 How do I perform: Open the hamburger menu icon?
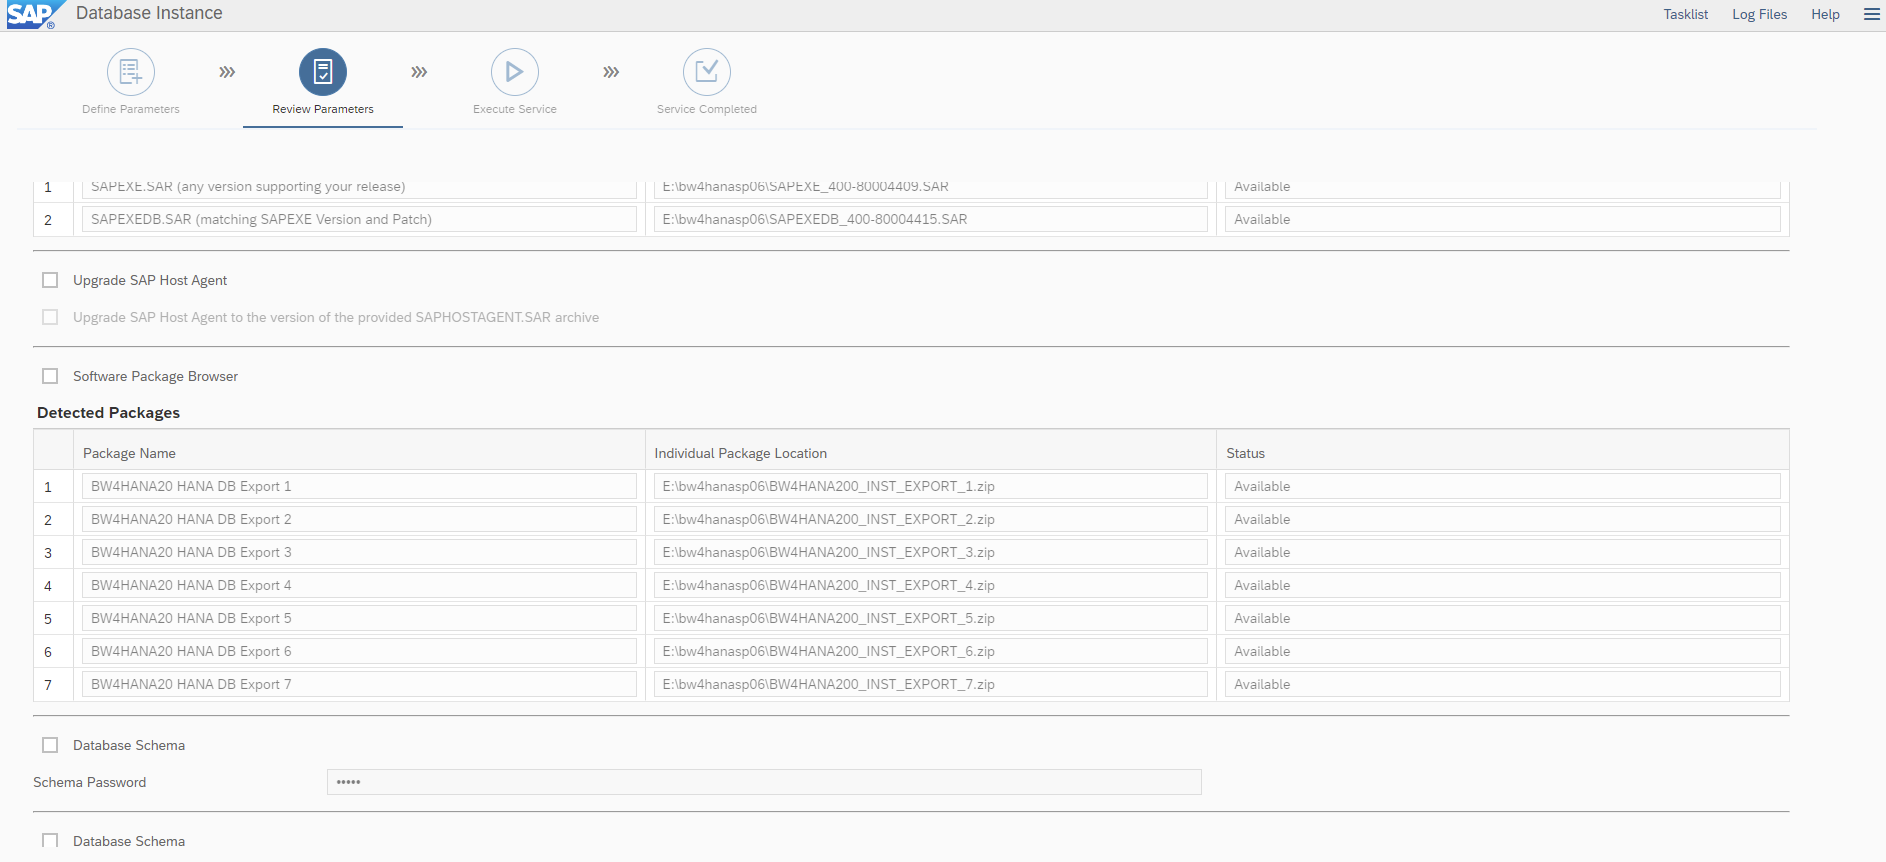1872,14
